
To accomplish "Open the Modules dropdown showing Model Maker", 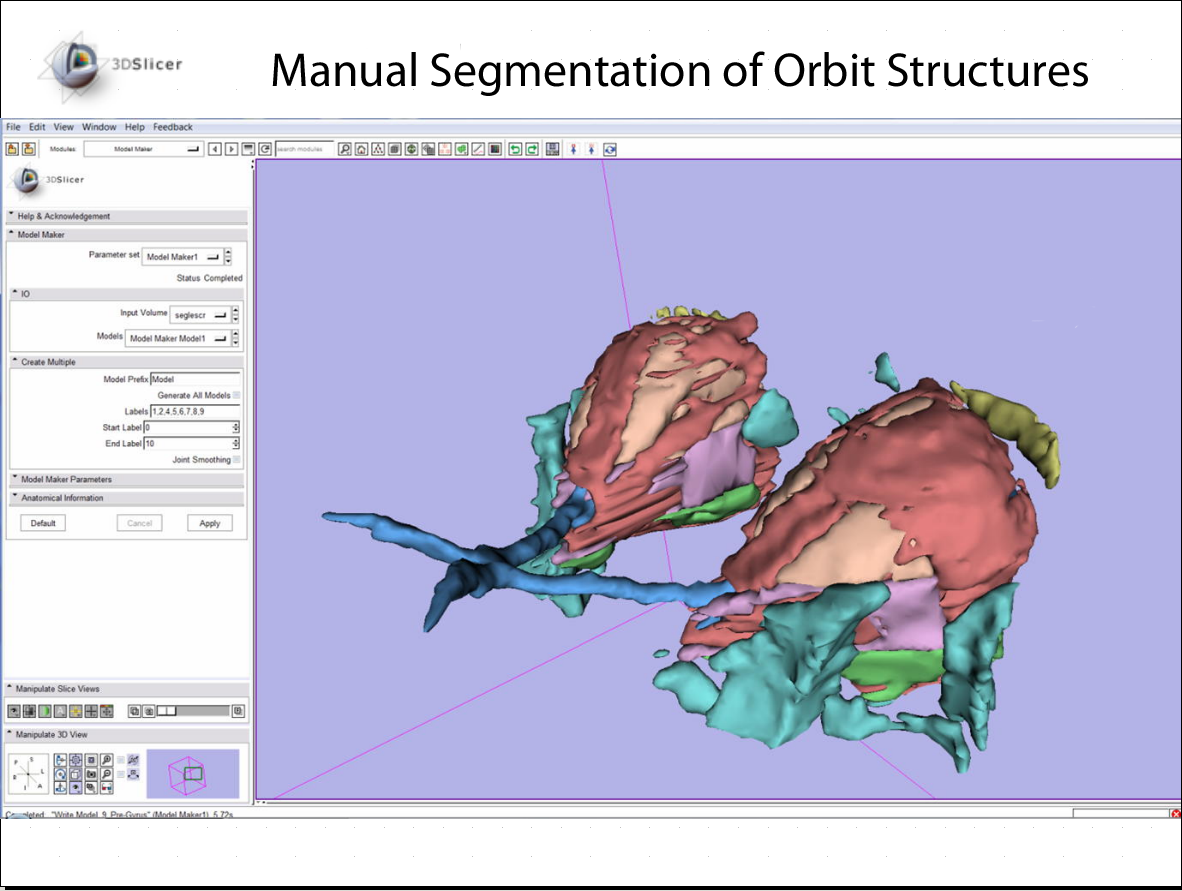I will [x=143, y=149].
